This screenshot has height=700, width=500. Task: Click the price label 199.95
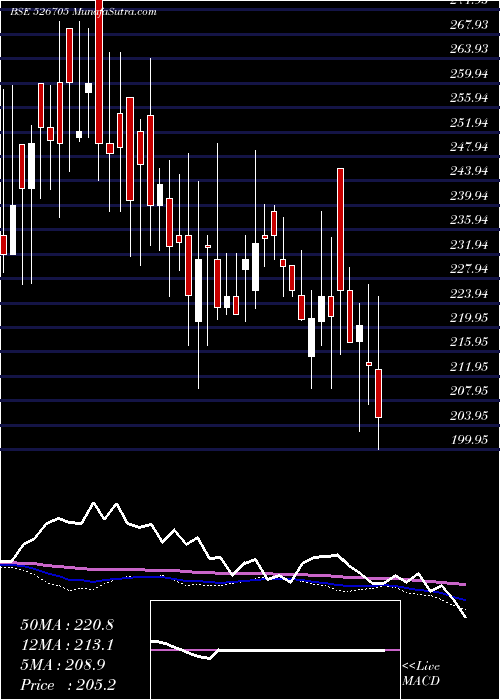coord(469,440)
